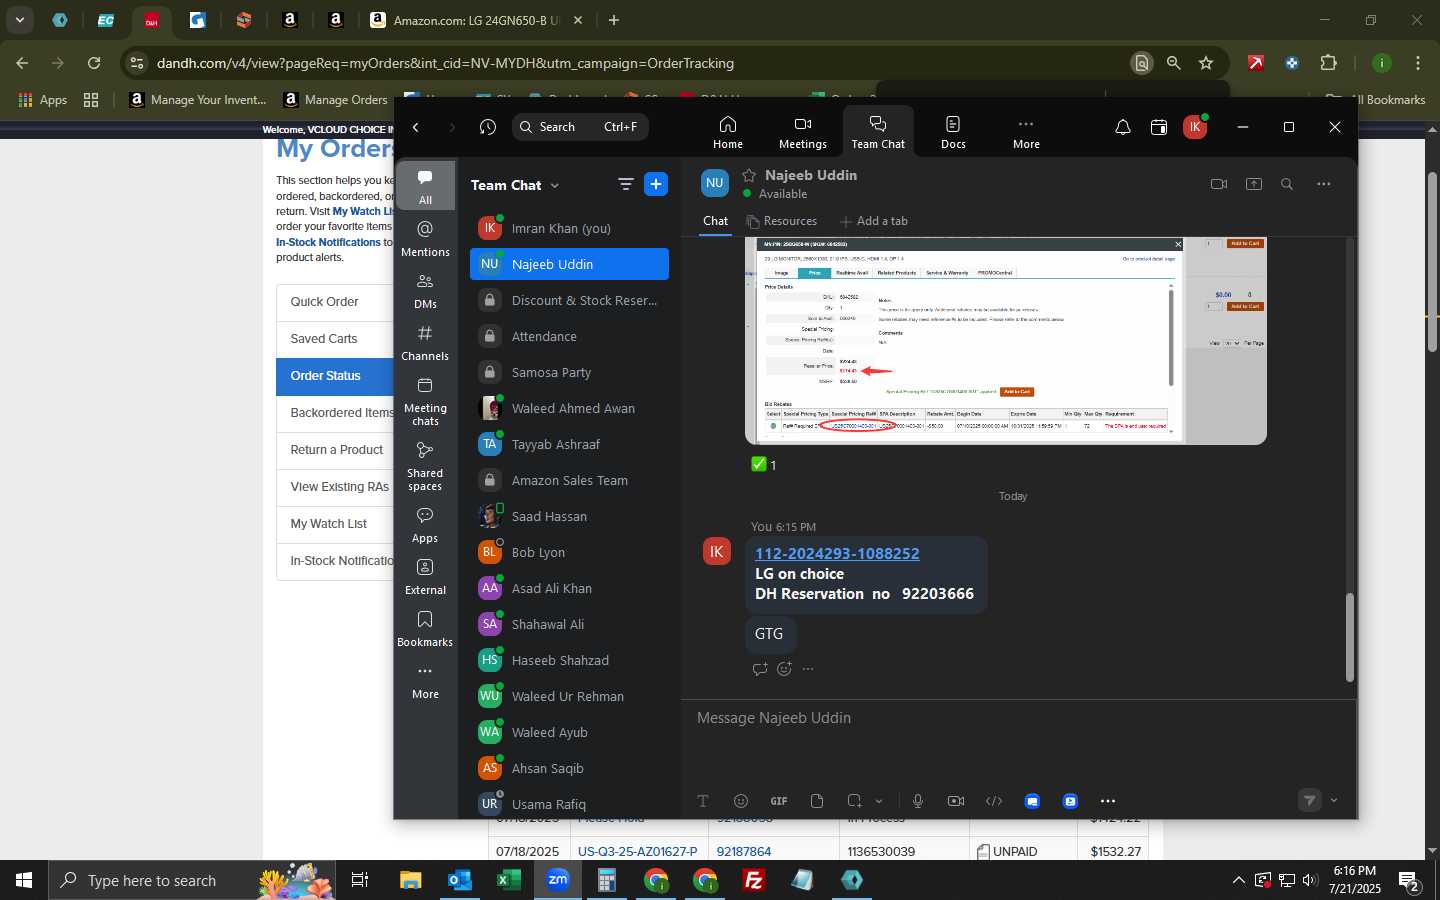Switch to Resources tab
This screenshot has width=1440, height=900.
pos(781,221)
